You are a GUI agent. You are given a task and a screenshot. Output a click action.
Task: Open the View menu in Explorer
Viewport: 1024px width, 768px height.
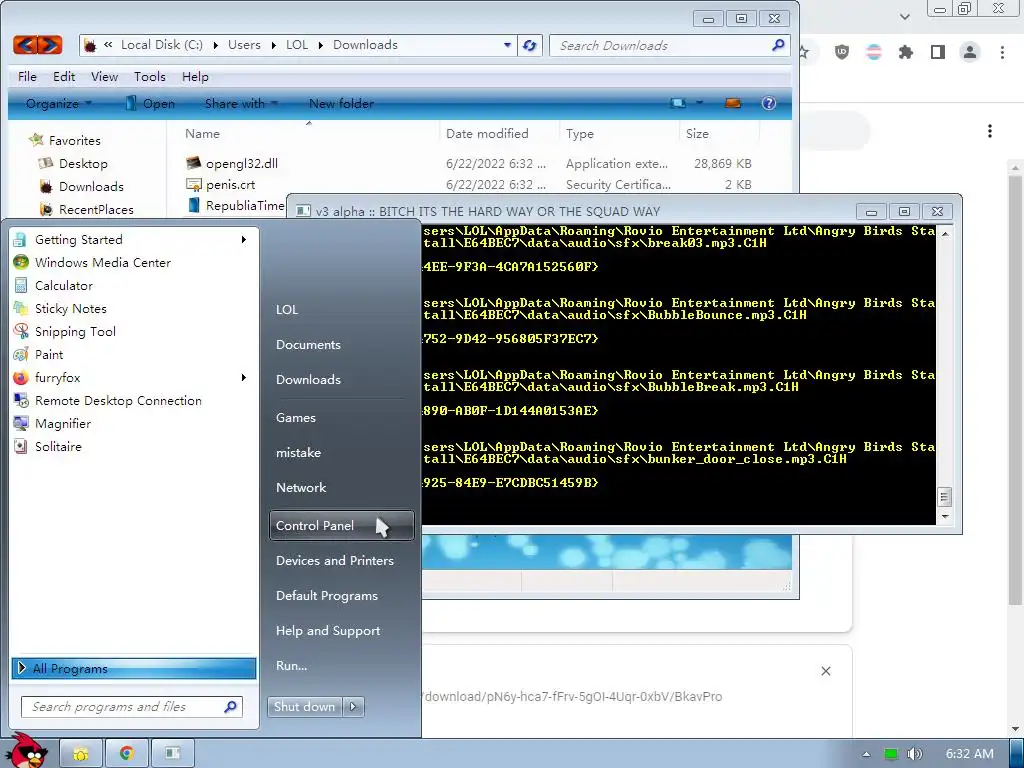104,76
